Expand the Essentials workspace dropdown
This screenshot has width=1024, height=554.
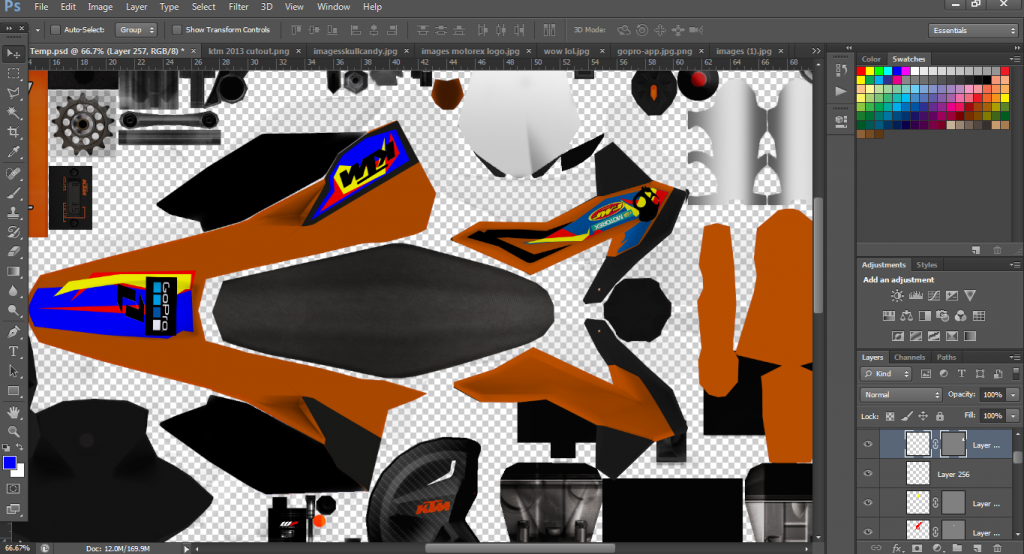click(x=972, y=30)
